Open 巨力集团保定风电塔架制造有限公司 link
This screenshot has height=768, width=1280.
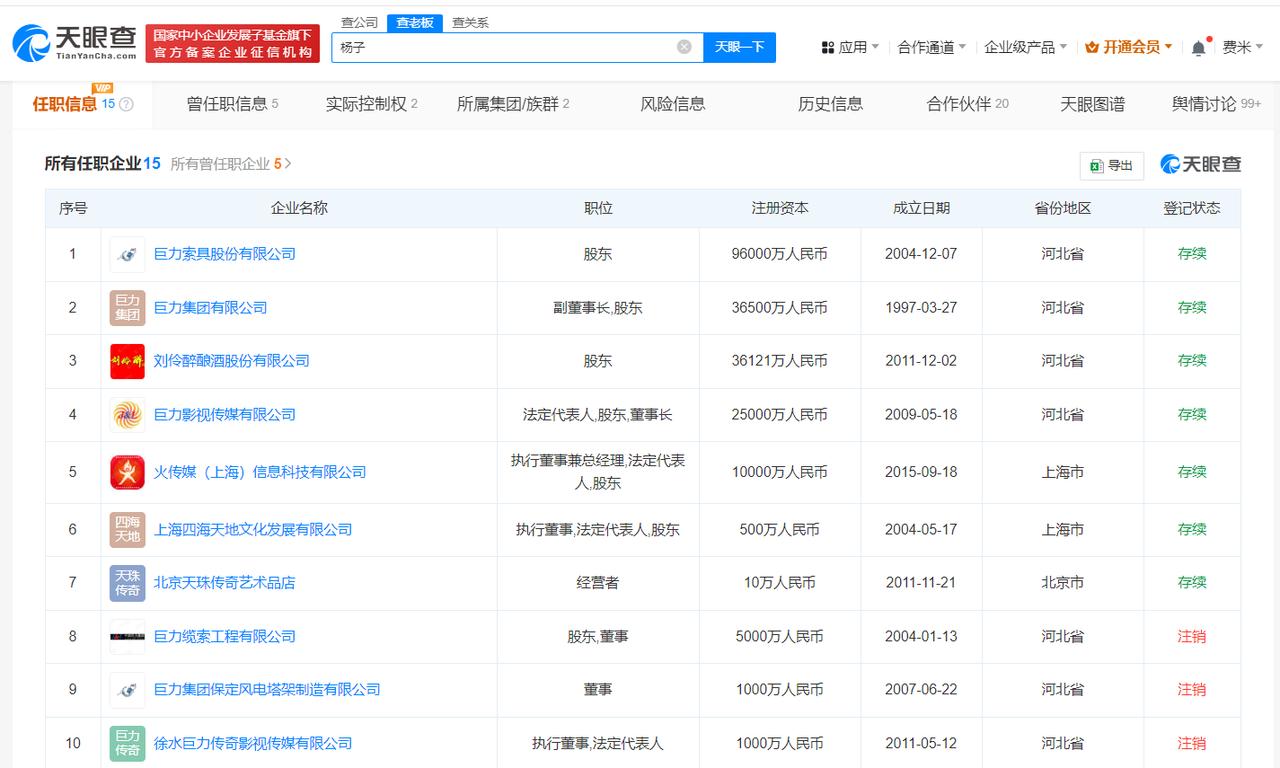[267, 690]
